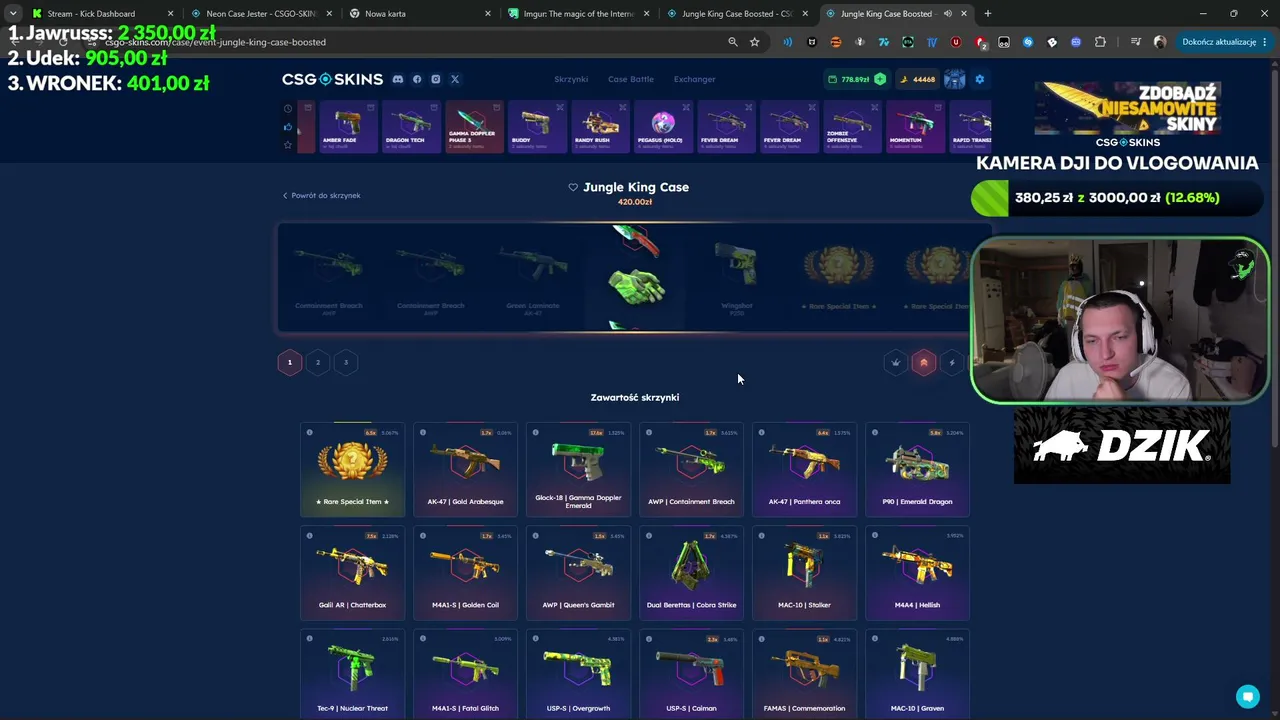Viewport: 1280px width, 720px height.
Task: Select the MAC-10 Stalker card
Action: [804, 573]
